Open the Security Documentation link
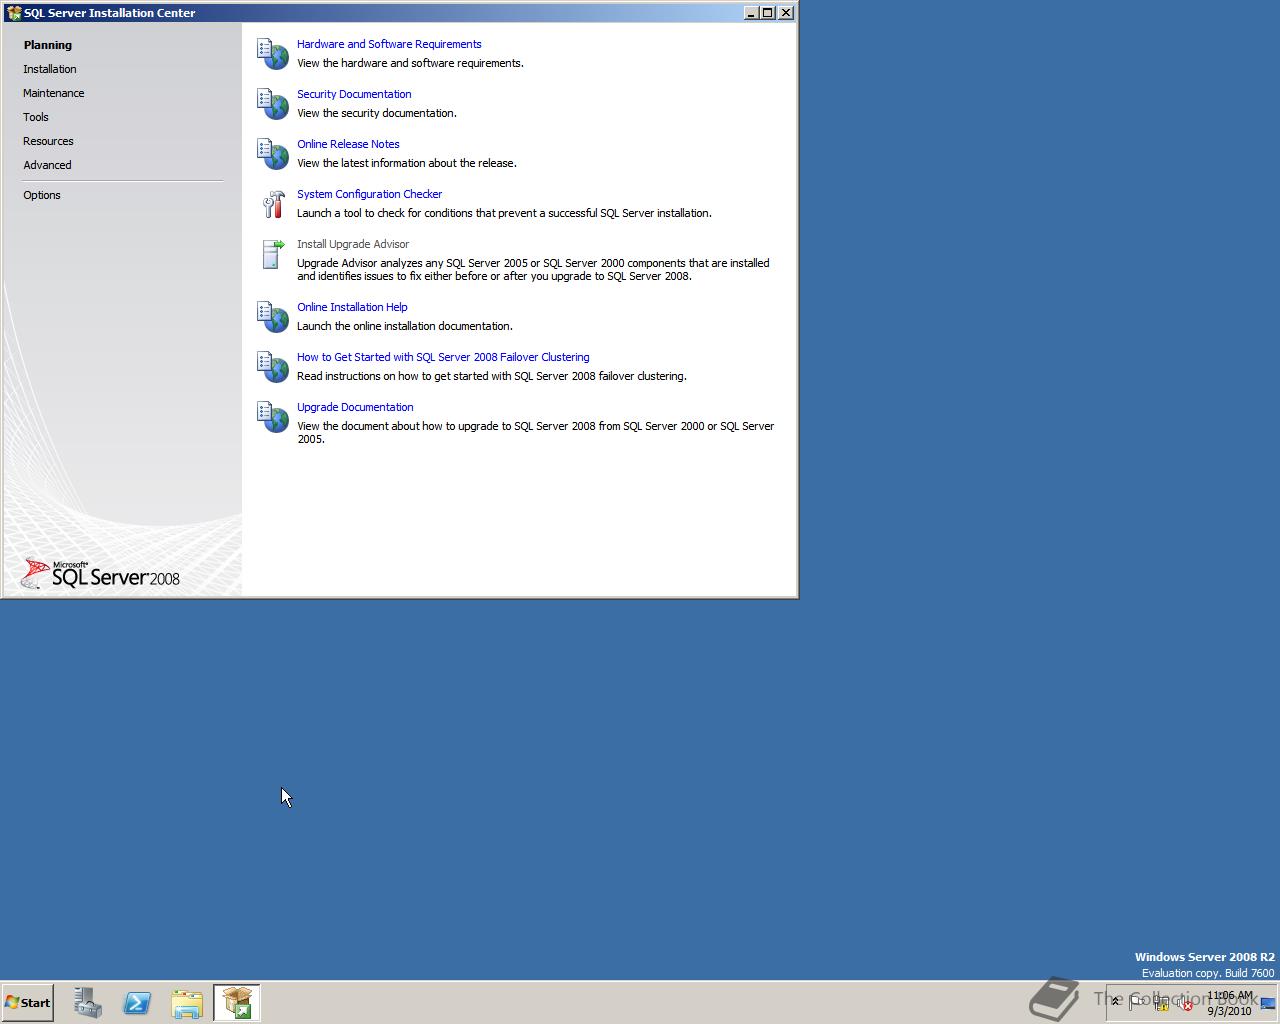 tap(354, 94)
